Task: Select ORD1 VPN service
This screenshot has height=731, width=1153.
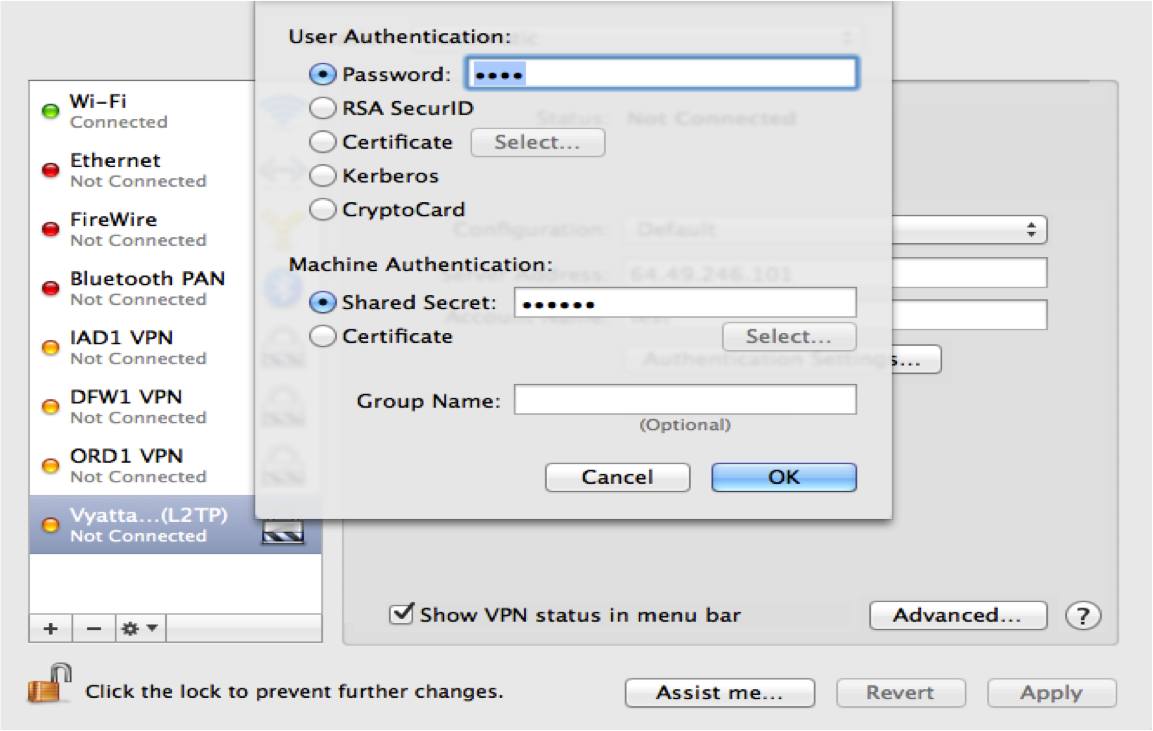Action: 142,466
